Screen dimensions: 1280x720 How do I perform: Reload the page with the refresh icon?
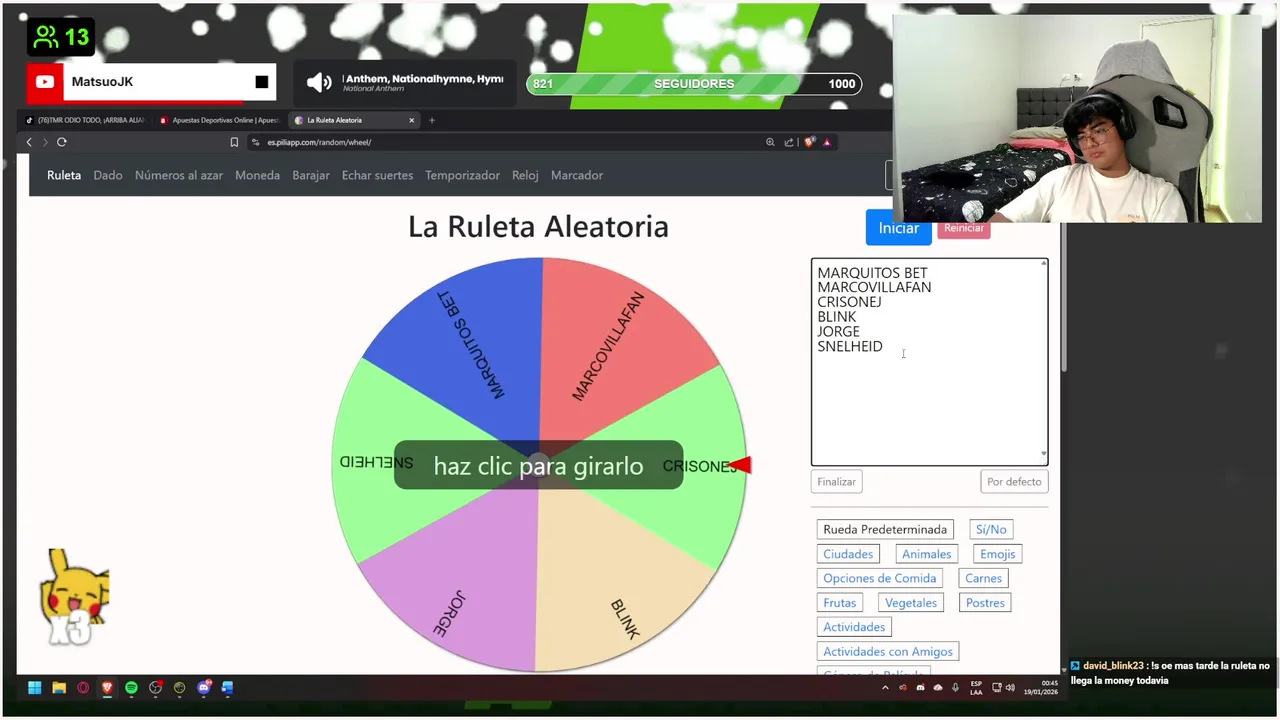point(62,142)
